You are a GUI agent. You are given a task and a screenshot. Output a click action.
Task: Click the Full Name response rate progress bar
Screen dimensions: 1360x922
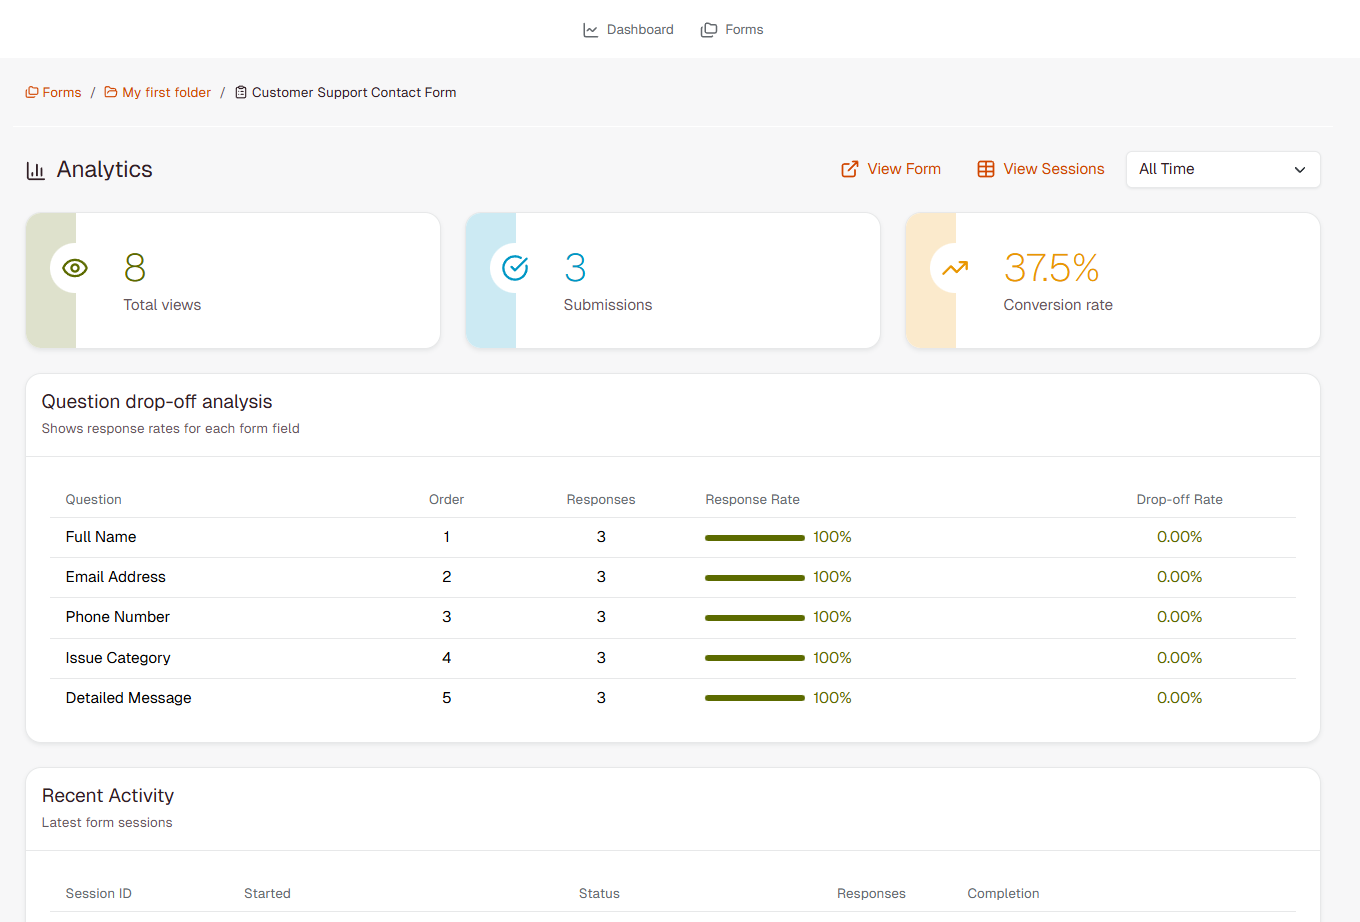click(754, 536)
